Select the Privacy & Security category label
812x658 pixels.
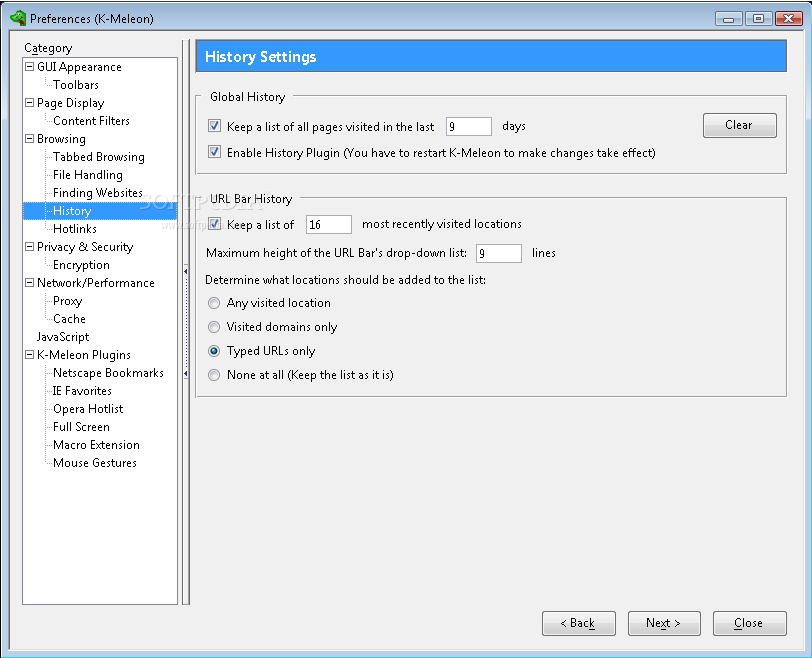tap(85, 247)
